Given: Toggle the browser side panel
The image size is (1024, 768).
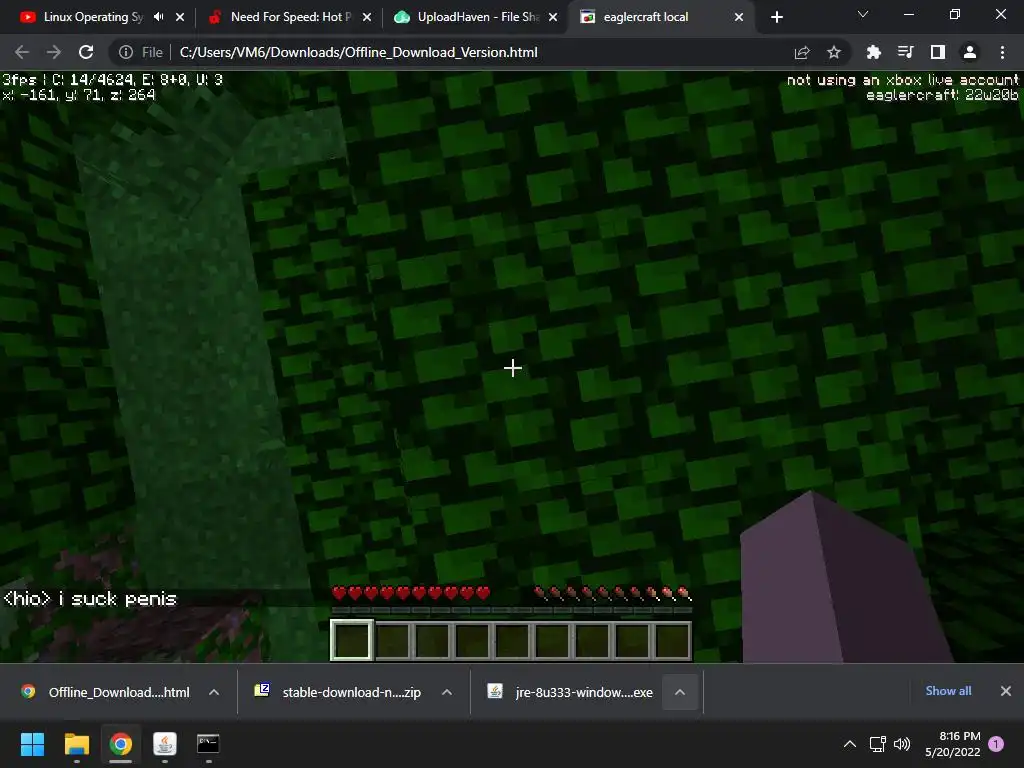Looking at the screenshot, I should (938, 52).
